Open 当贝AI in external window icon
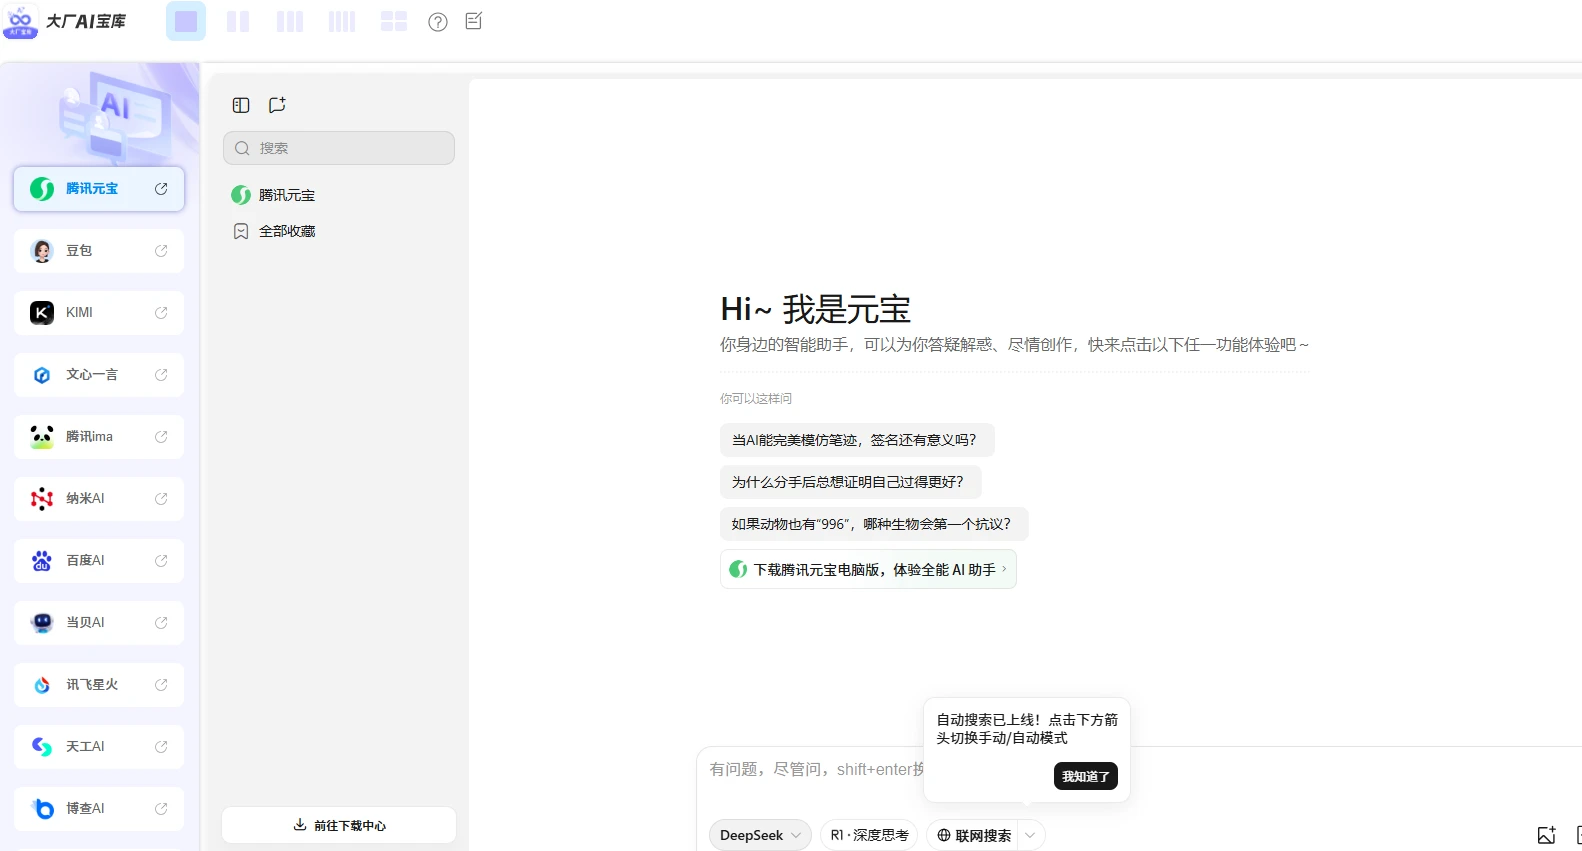This screenshot has width=1582, height=851. [x=161, y=623]
